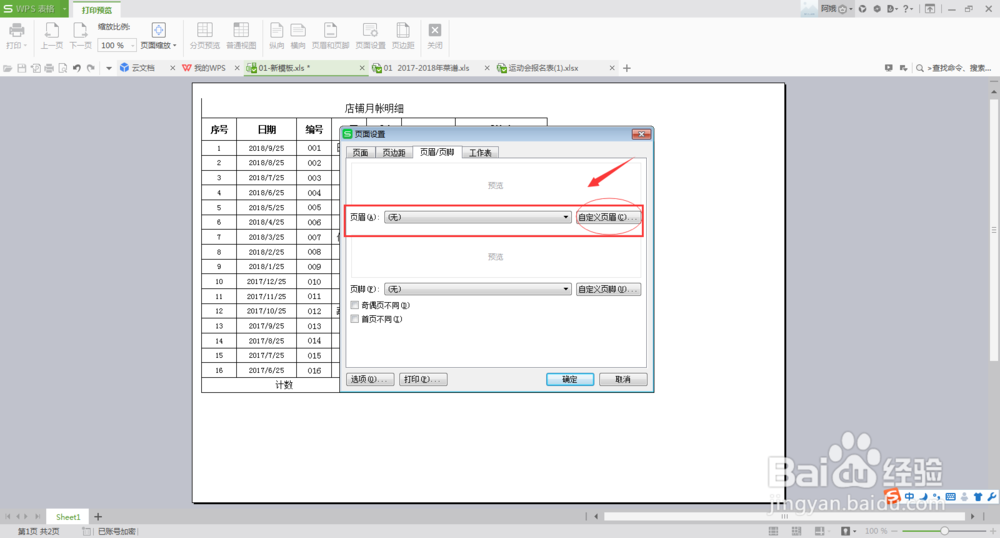Click the 选项 options button
This screenshot has height=538, width=1000.
point(369,379)
